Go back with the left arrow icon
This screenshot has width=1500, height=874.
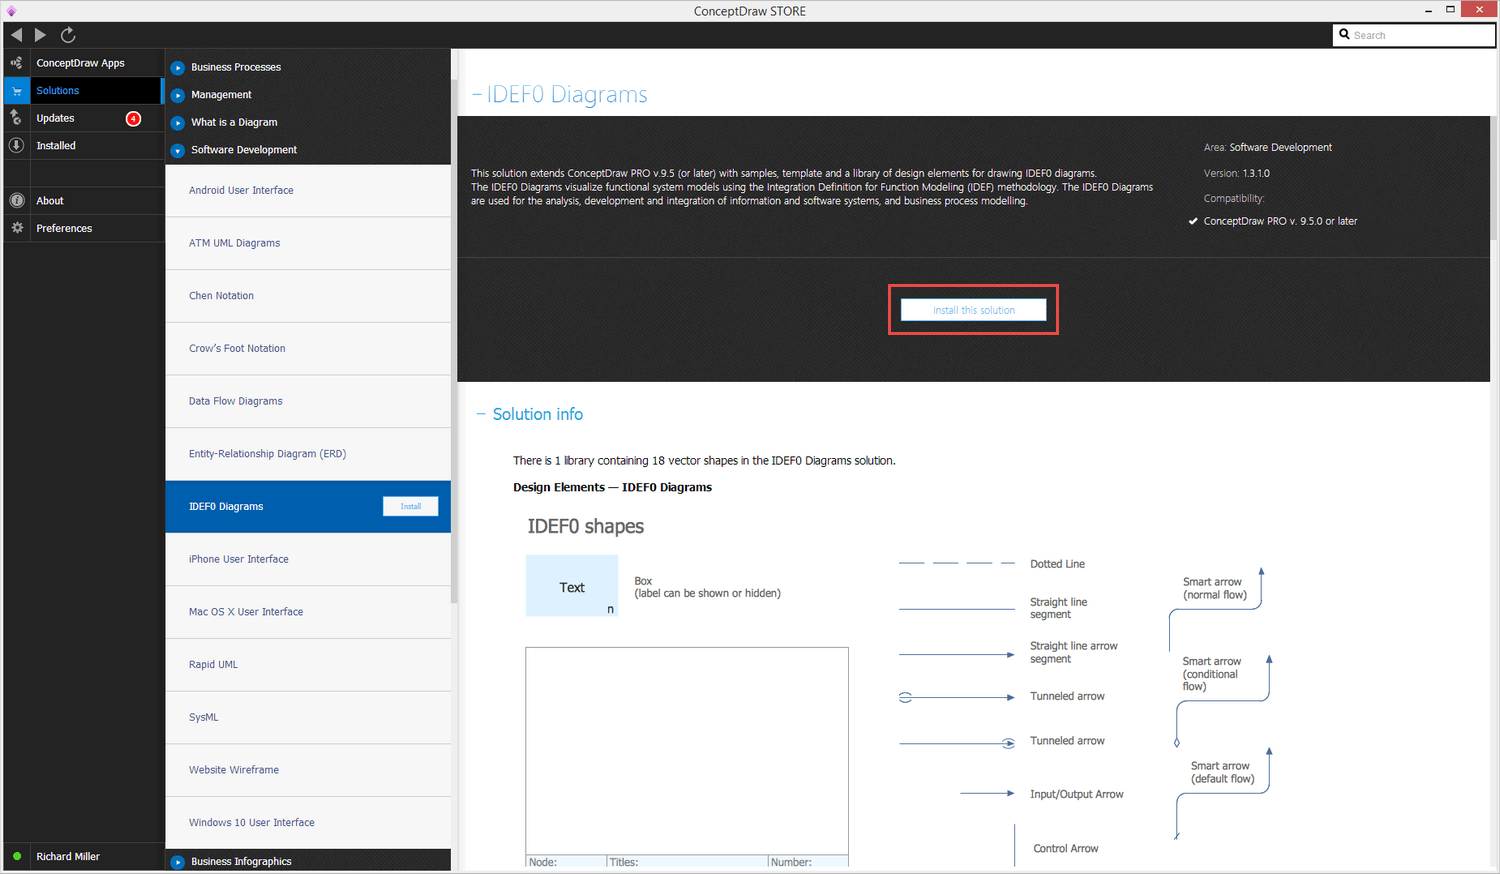pyautogui.click(x=16, y=35)
